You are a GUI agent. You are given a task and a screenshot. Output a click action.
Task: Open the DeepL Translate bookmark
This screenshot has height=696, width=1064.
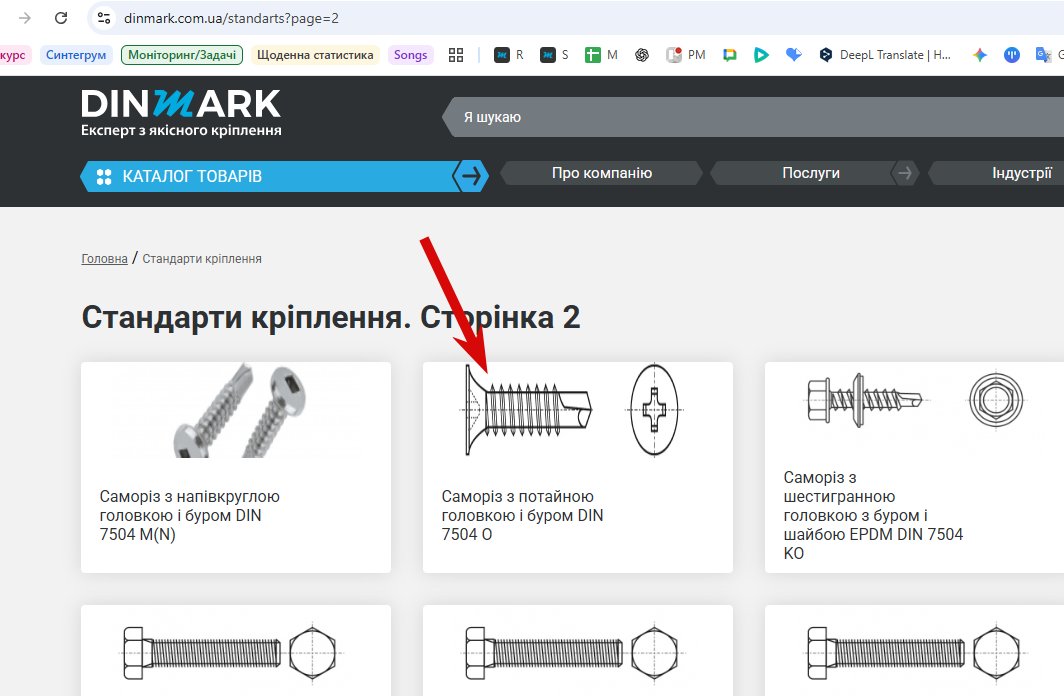(x=885, y=55)
